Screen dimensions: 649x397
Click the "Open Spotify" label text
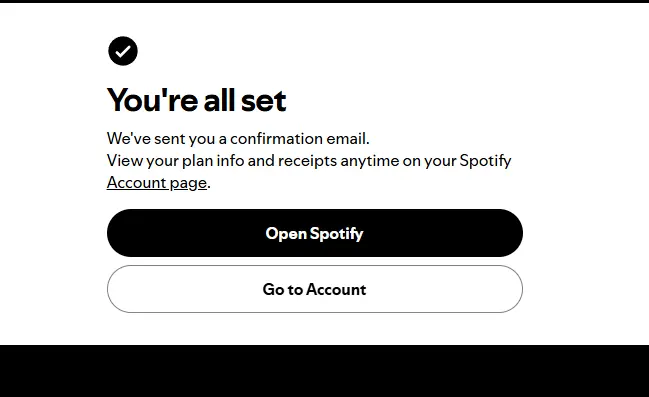click(315, 233)
